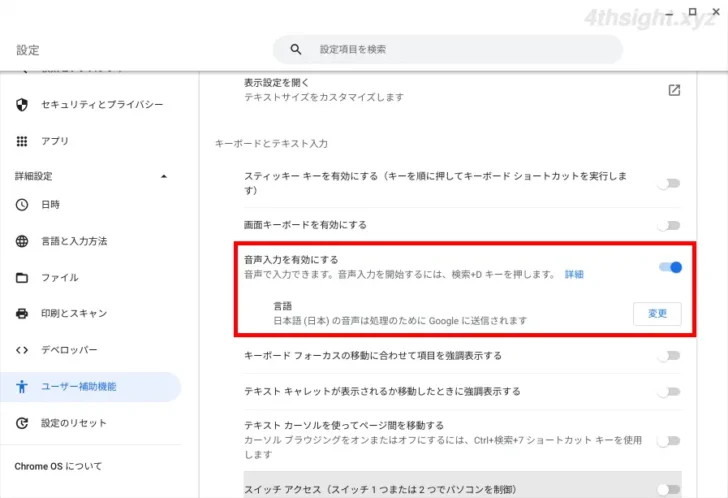Click the 設定 title text

click(x=28, y=50)
